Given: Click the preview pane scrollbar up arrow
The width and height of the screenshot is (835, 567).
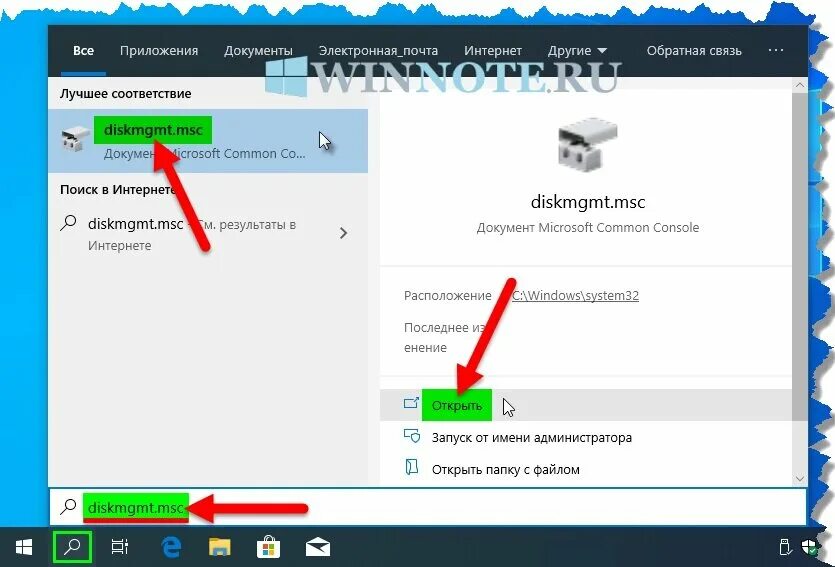Looking at the screenshot, I should coord(799,85).
